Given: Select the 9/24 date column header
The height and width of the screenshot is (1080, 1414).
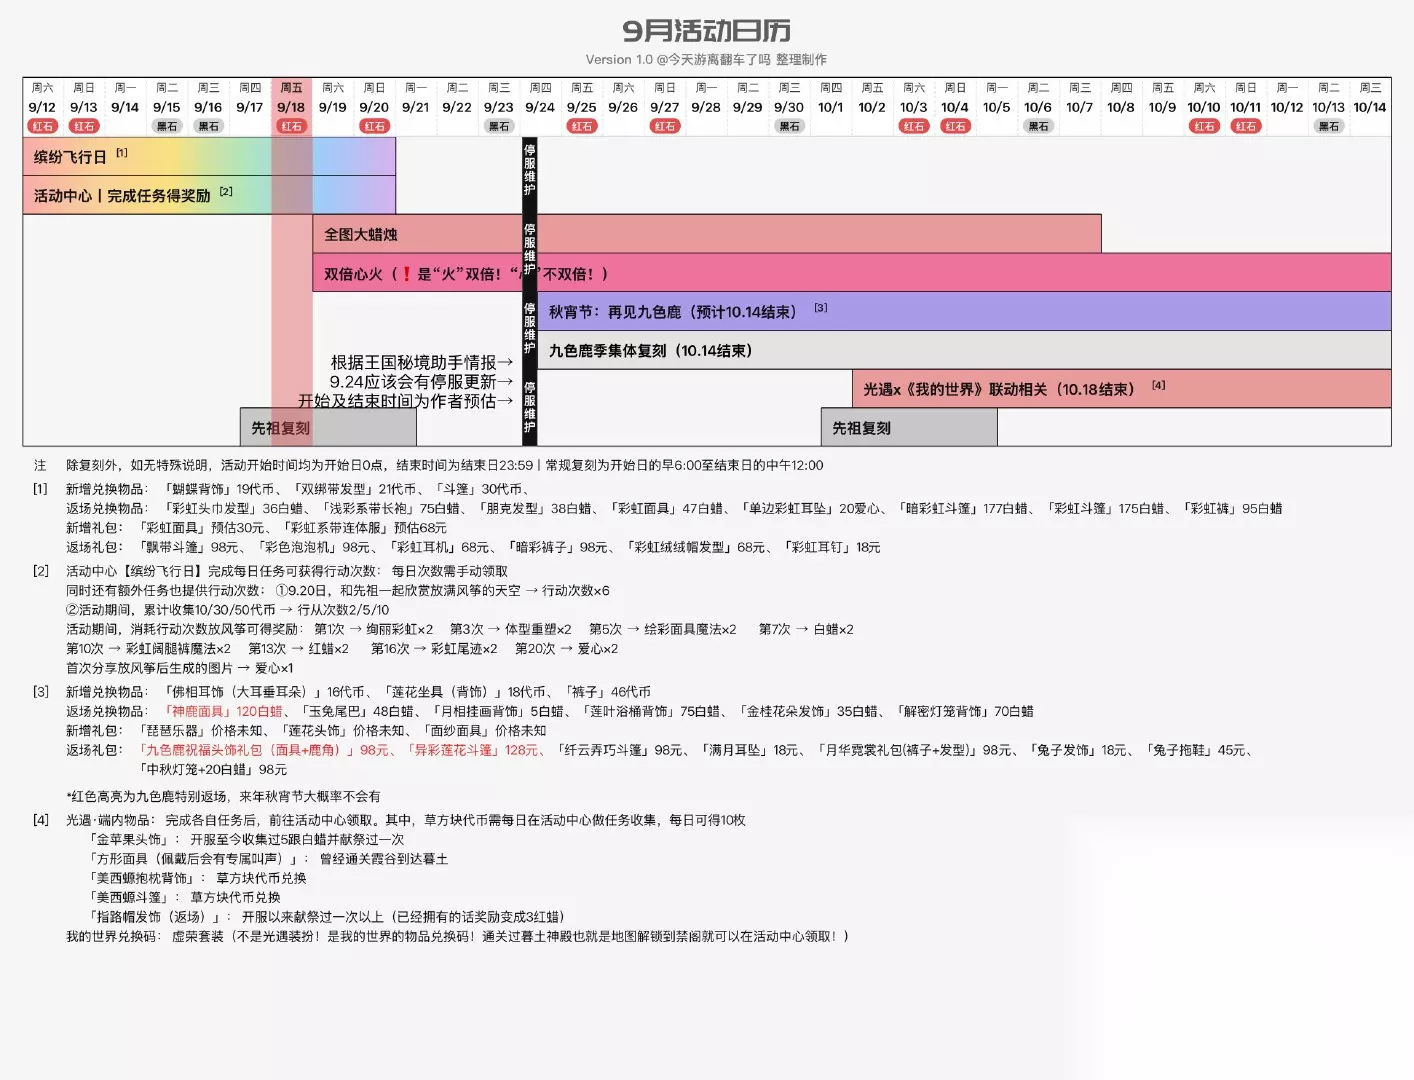Looking at the screenshot, I should [540, 98].
